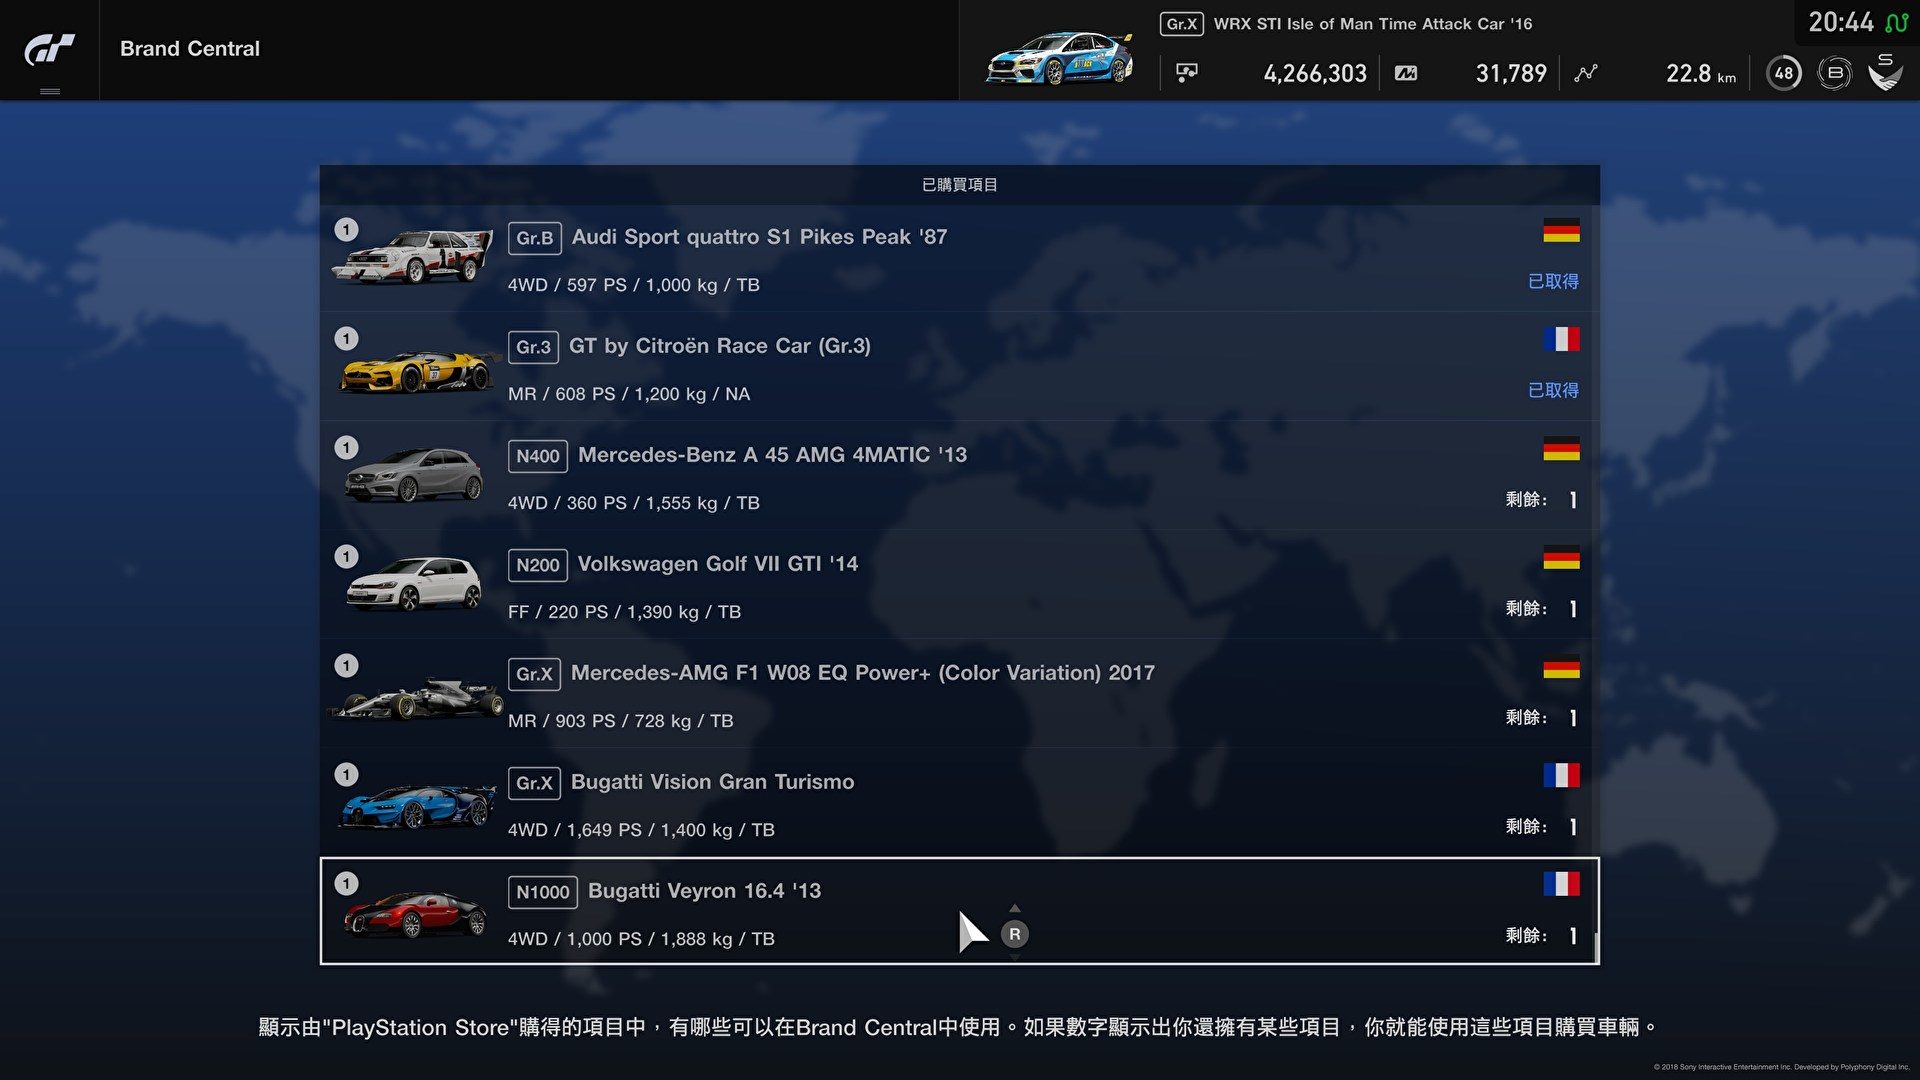Select the Audi Sport quattro S1 car thumbnail

(414, 257)
